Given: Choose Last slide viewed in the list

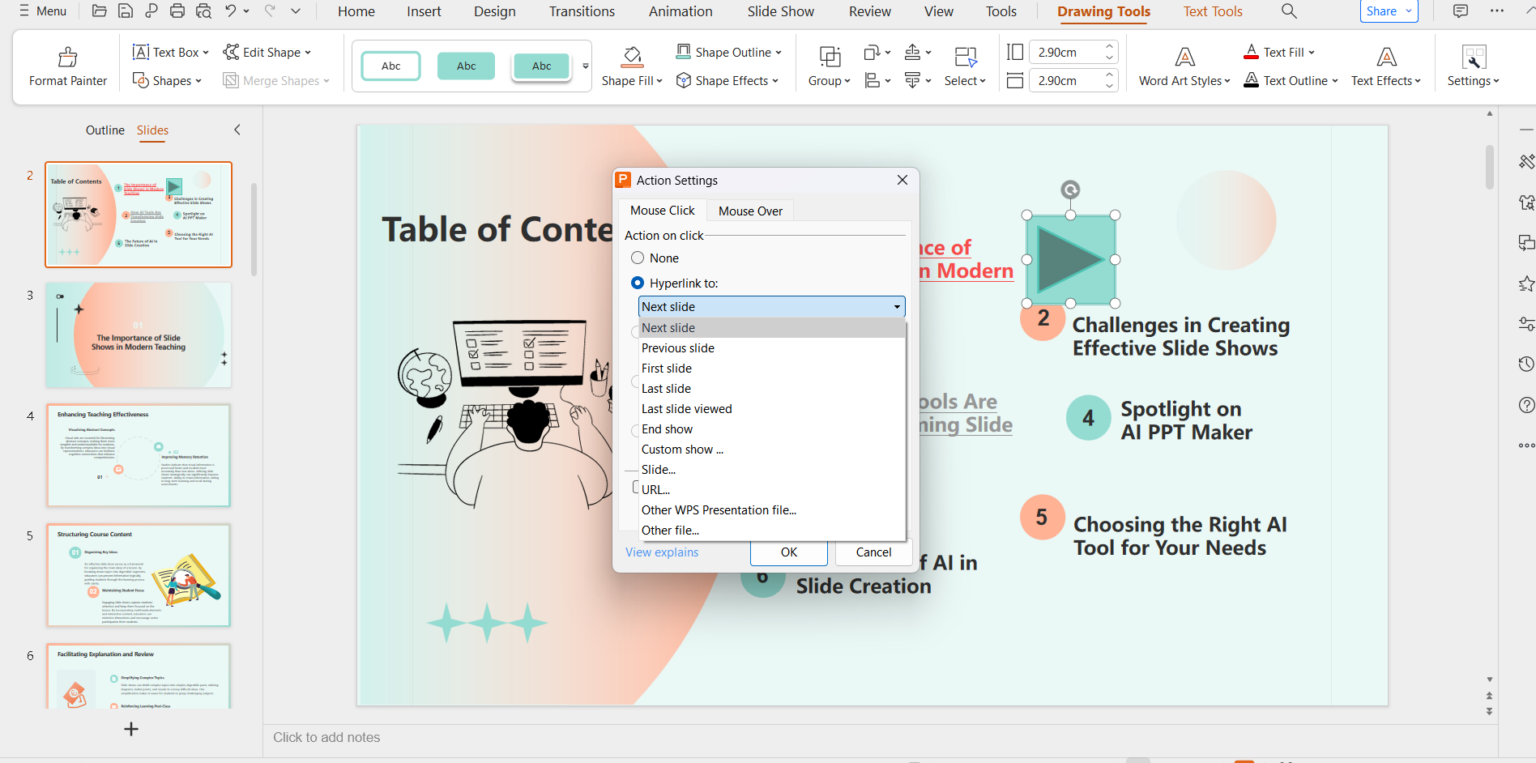Looking at the screenshot, I should (687, 408).
